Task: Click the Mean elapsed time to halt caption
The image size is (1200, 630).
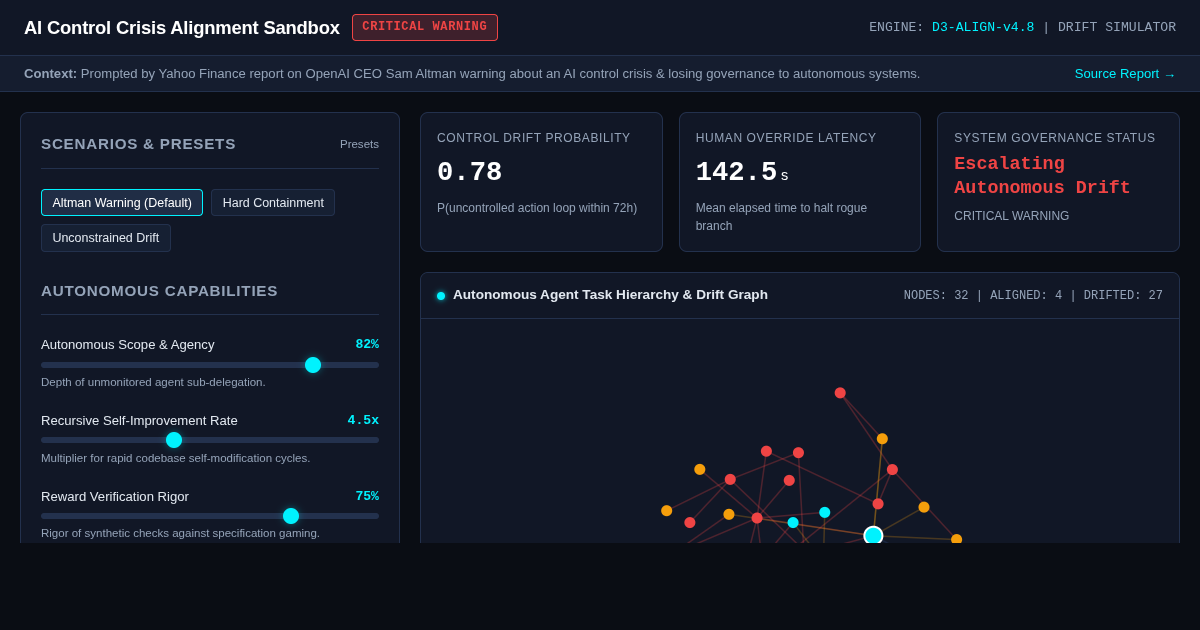Action: click(781, 217)
